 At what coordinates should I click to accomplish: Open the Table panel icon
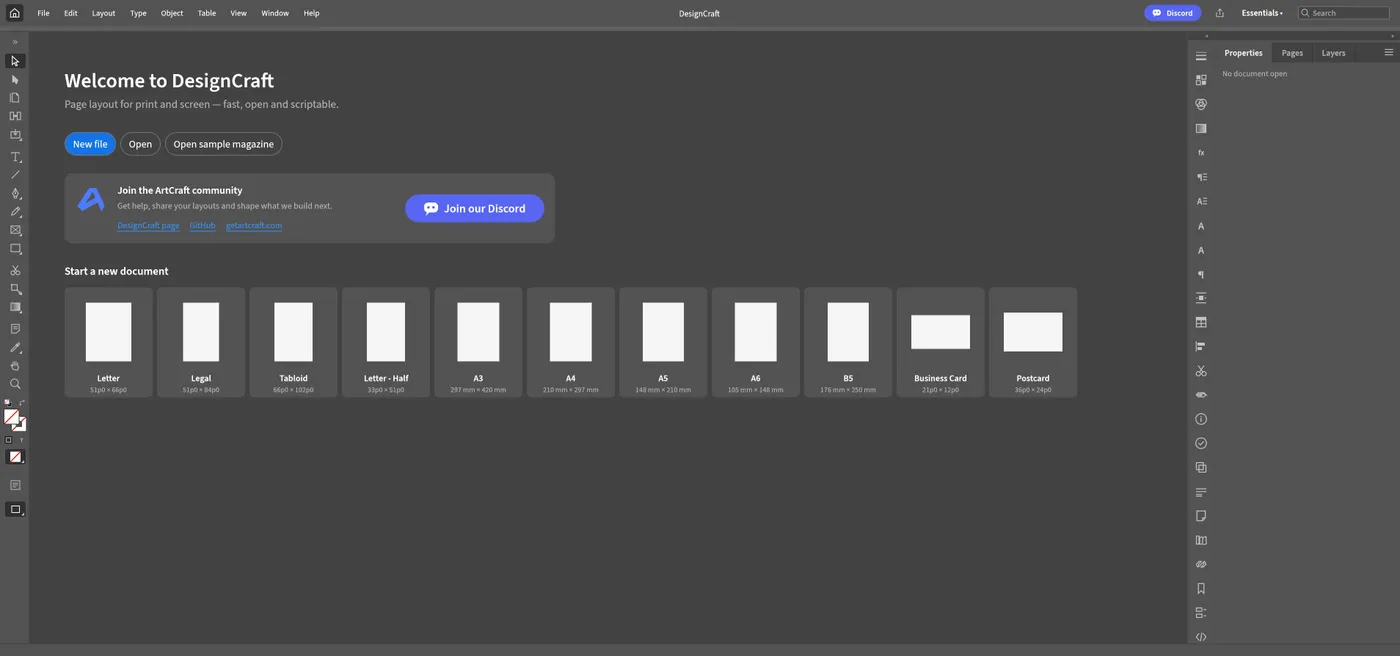(x=1201, y=322)
